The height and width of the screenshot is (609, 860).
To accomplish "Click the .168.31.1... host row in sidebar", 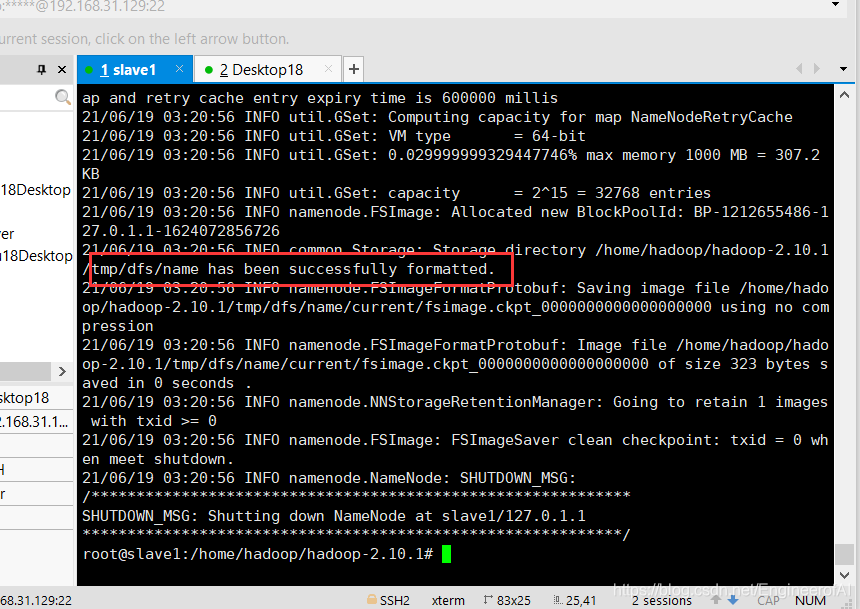I will 36,421.
